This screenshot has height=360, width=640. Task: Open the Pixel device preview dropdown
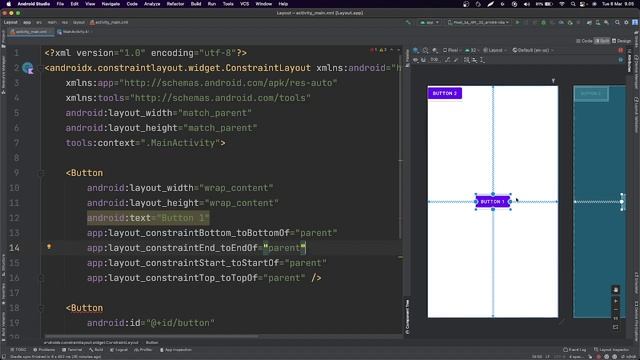(452, 50)
